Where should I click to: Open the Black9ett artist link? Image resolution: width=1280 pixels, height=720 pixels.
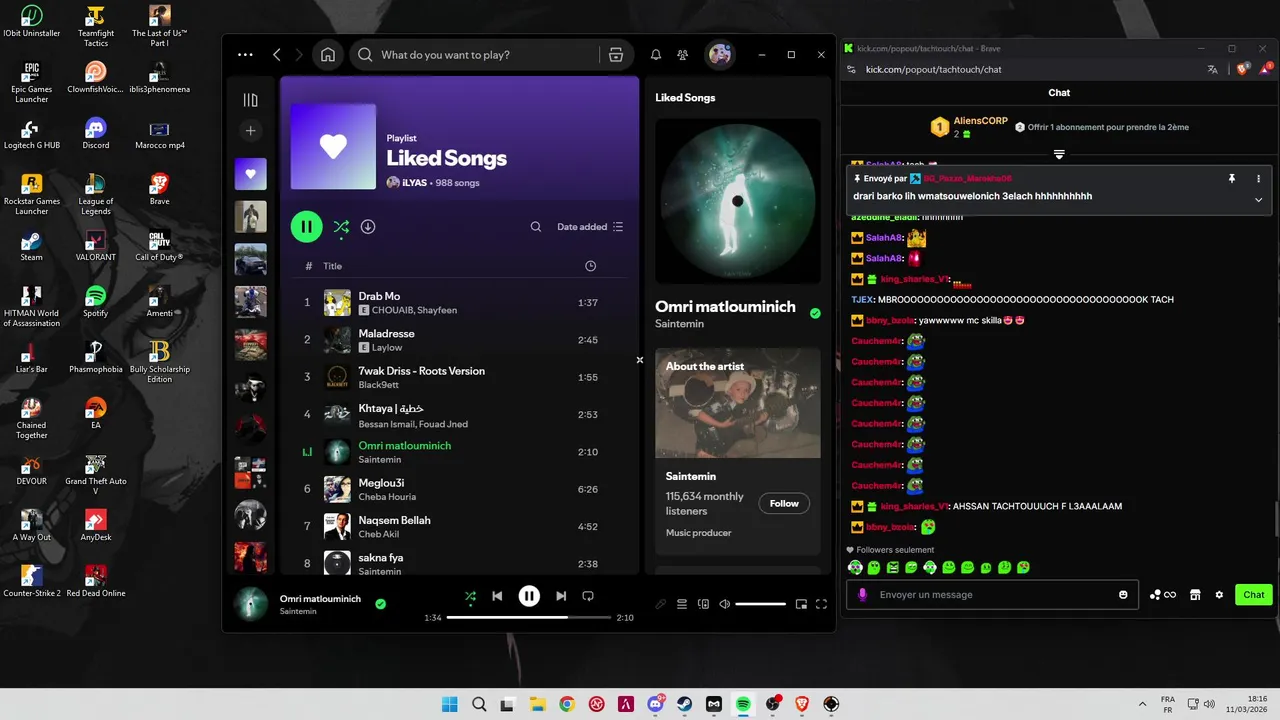[x=378, y=385]
